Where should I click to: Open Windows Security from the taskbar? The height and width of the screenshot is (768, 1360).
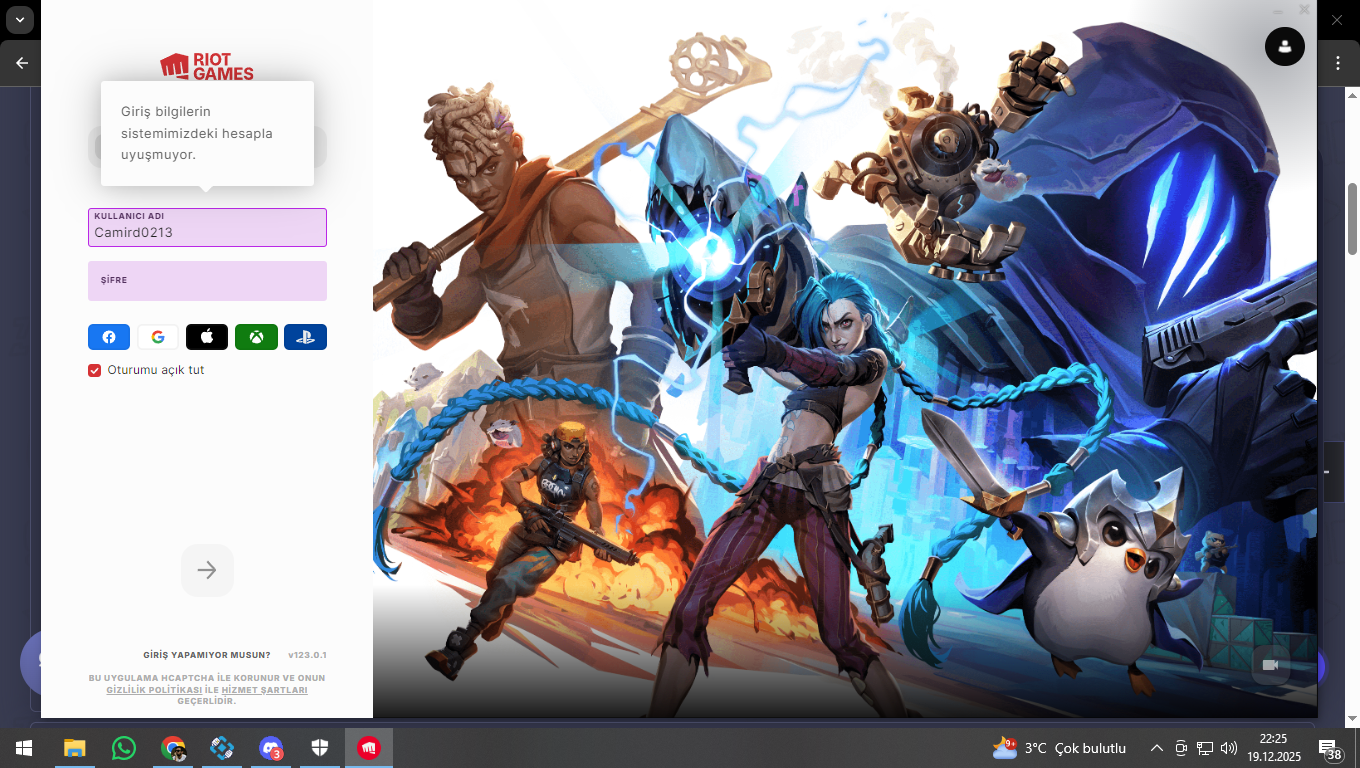[x=320, y=748]
